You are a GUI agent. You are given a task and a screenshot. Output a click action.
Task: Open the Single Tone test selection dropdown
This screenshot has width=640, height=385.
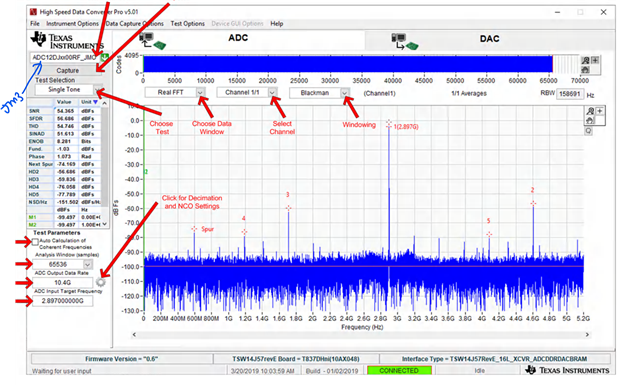tap(98, 90)
